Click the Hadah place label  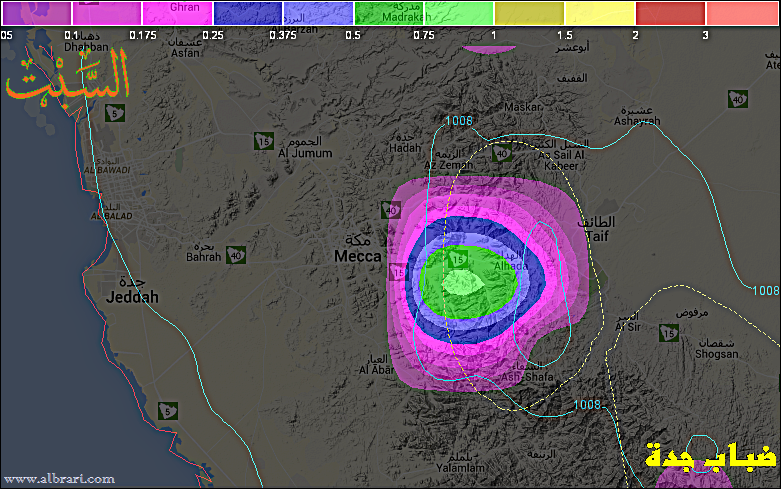tap(405, 148)
